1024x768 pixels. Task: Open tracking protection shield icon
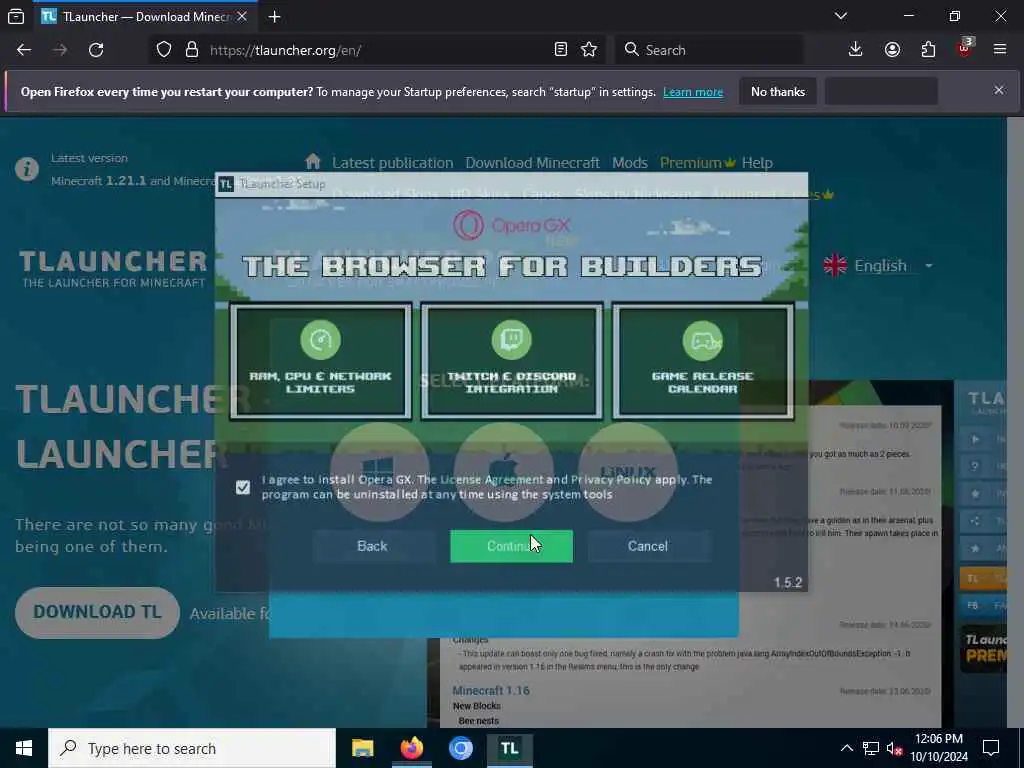[164, 50]
